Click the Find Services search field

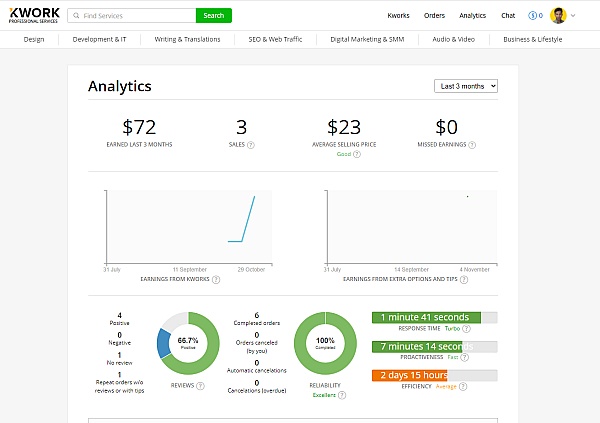click(x=137, y=16)
